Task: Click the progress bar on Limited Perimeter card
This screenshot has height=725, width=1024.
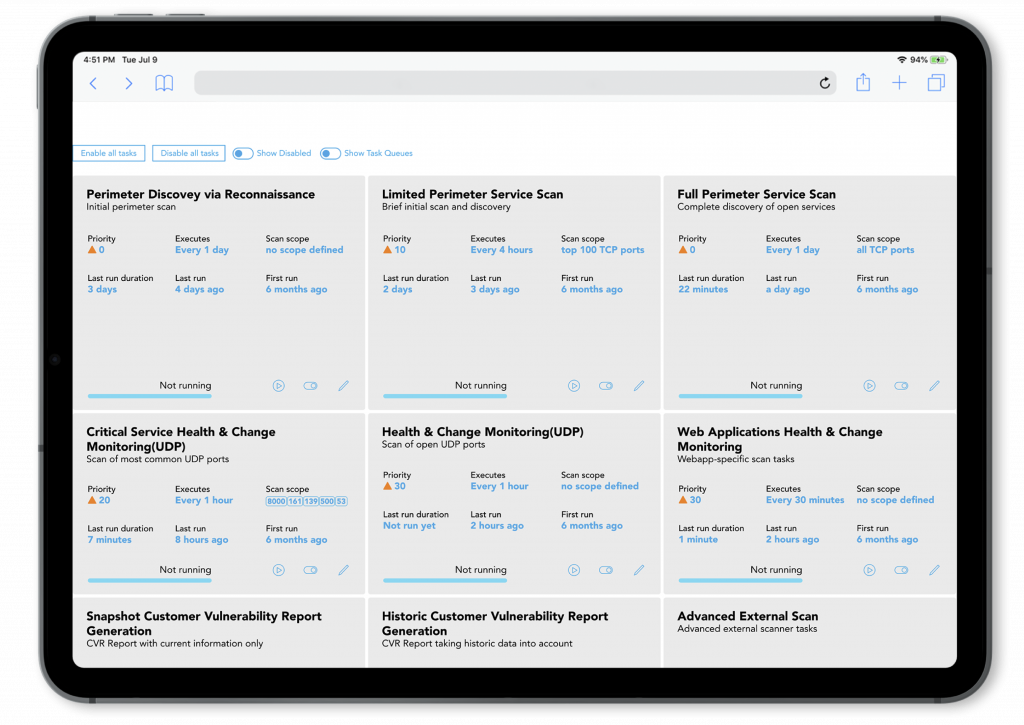Action: pos(444,396)
